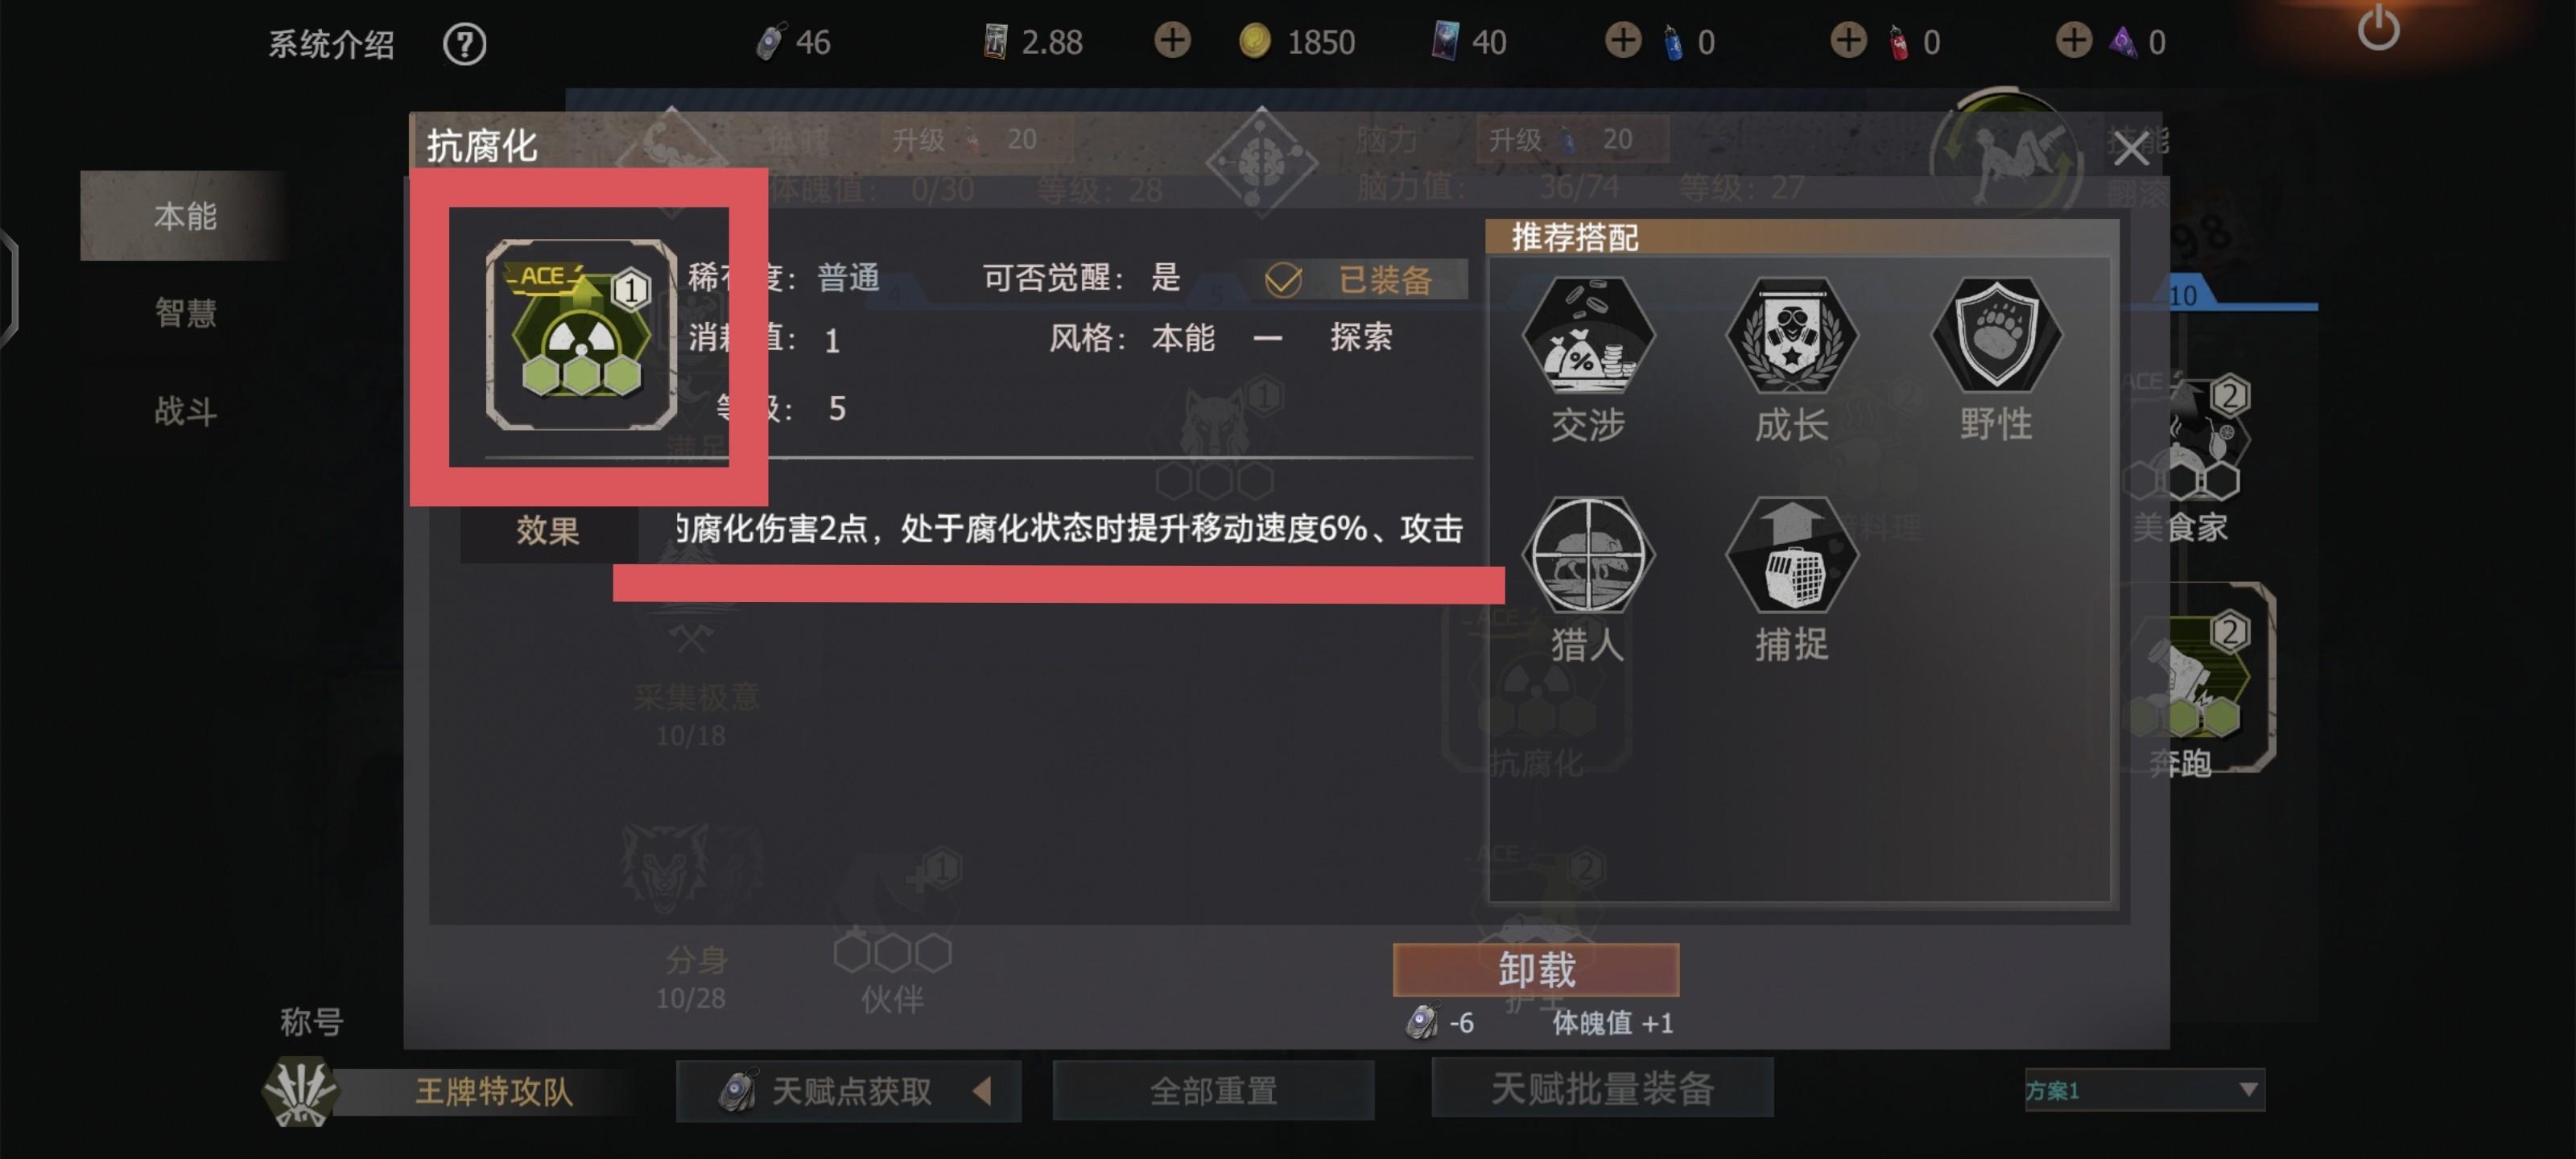Click the 天赋批量装备 batch equip button
Viewport: 2576px width, 1159px height.
pos(1602,1088)
